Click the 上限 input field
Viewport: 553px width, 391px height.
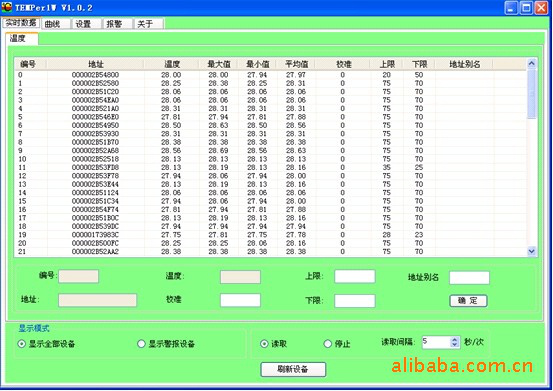(354, 276)
